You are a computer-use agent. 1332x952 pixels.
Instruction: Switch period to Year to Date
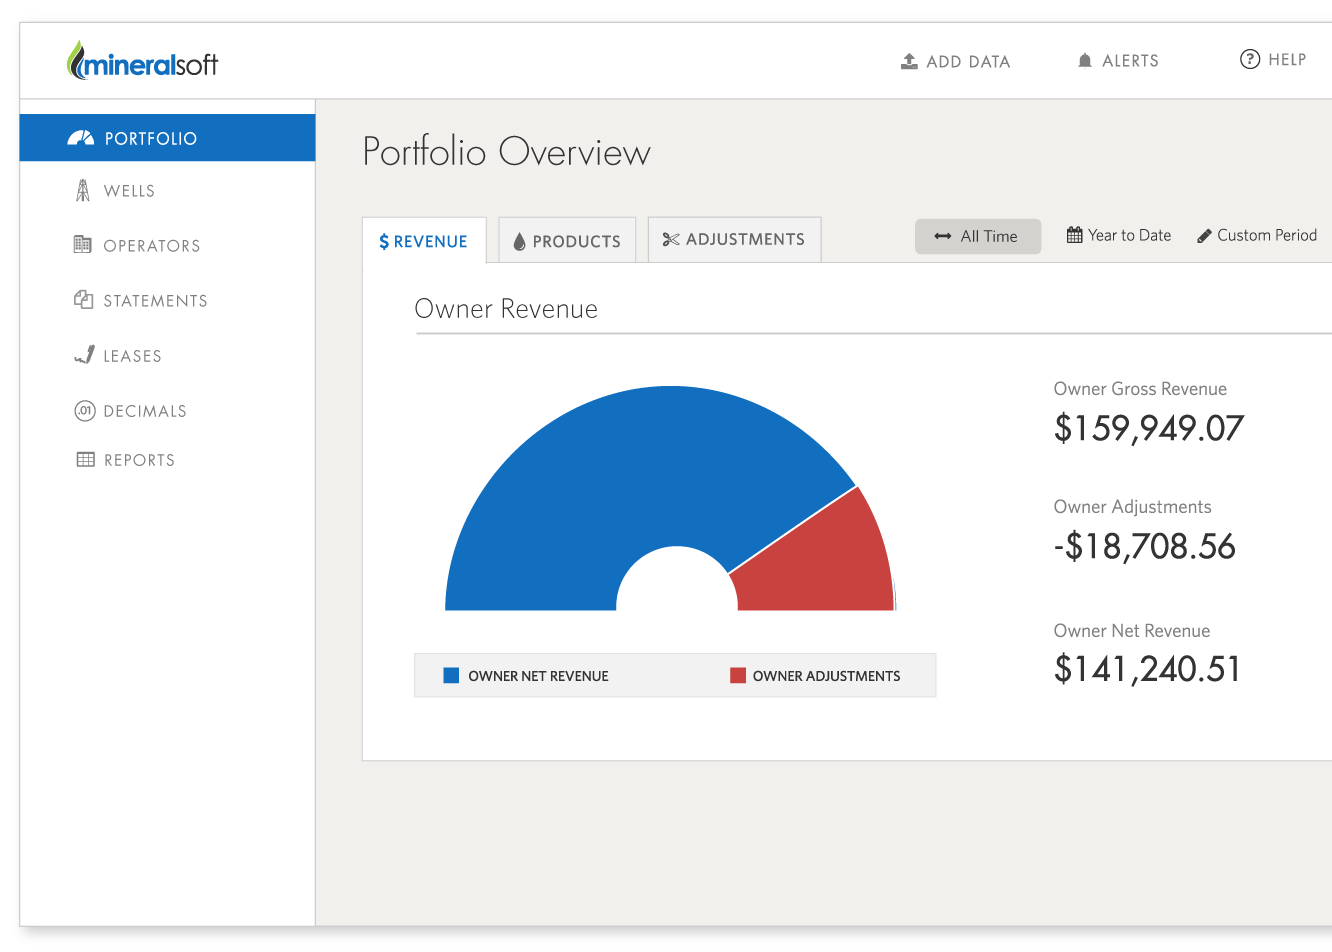(1118, 236)
